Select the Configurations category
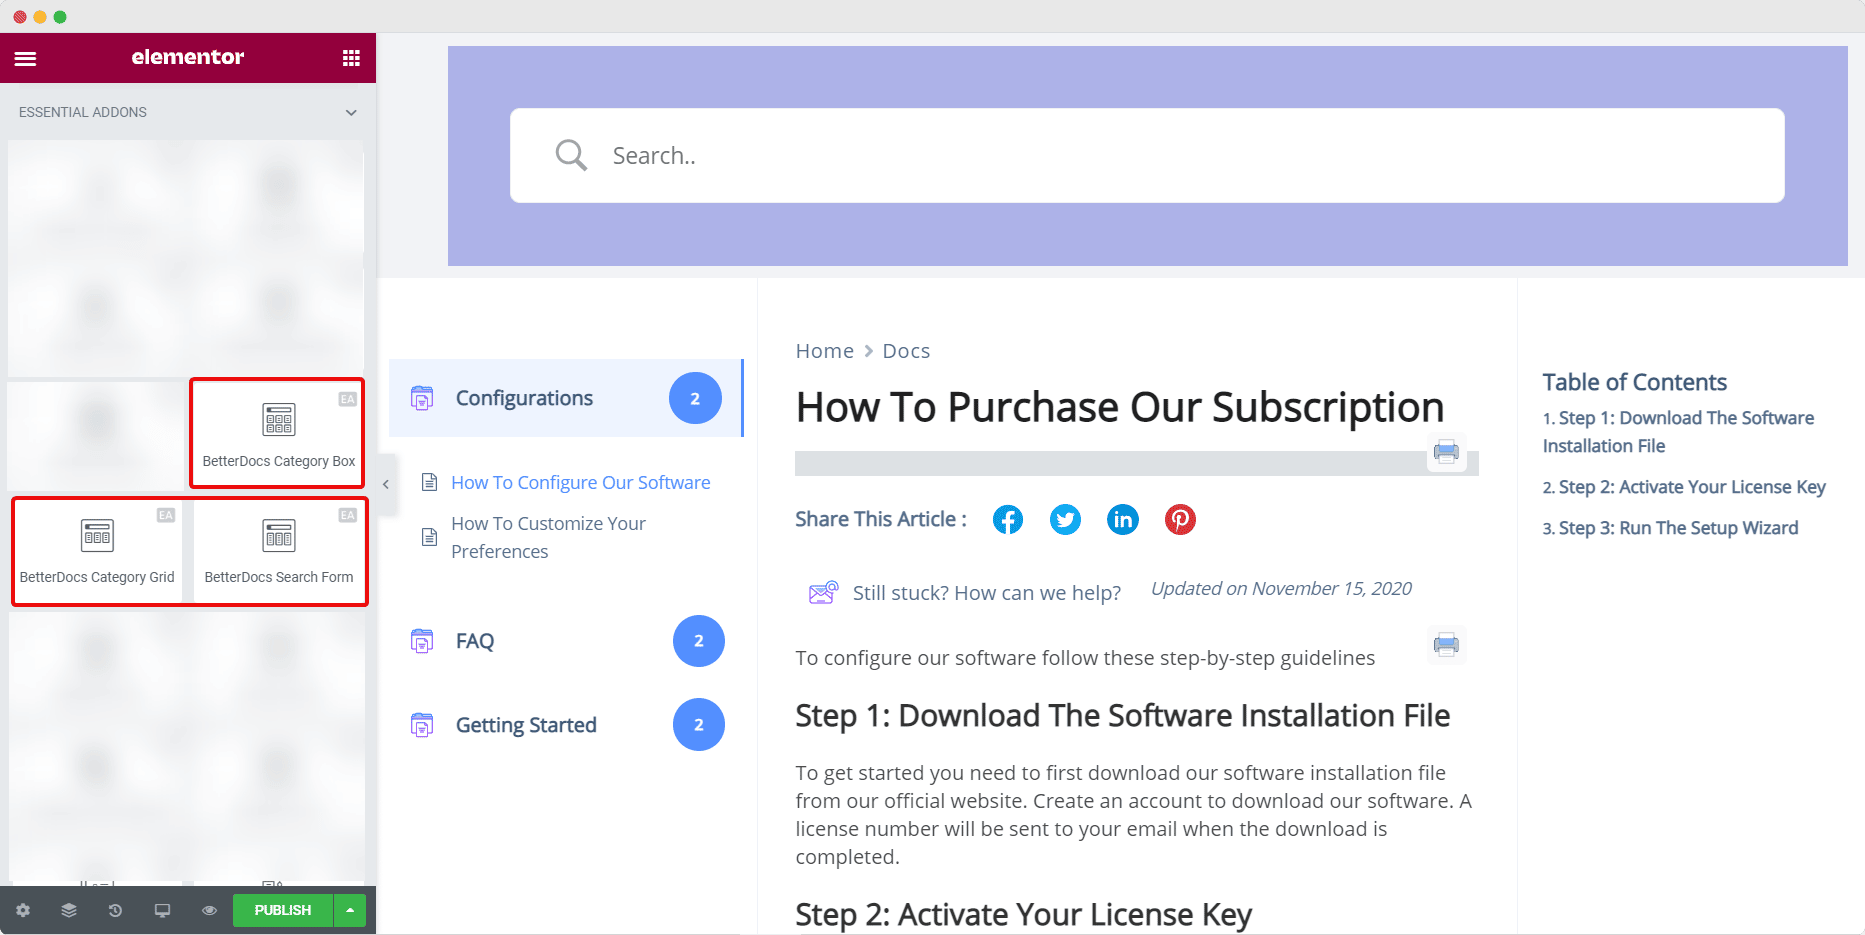The width and height of the screenshot is (1865, 935). click(524, 397)
